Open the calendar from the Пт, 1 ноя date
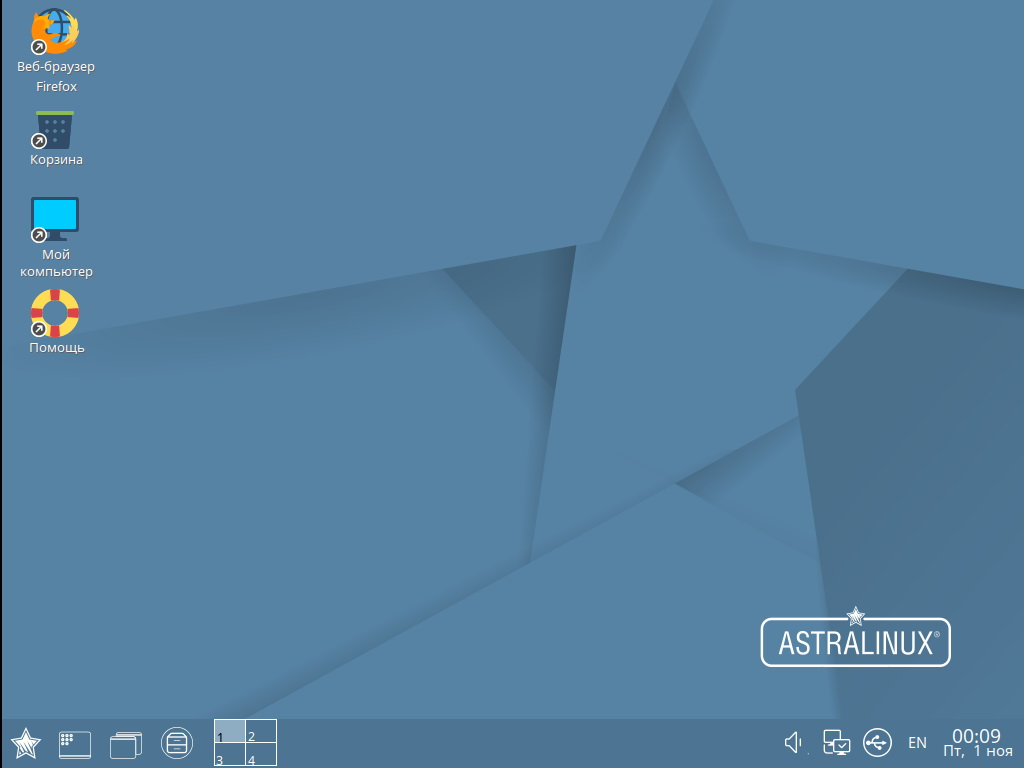Image resolution: width=1024 pixels, height=768 pixels. [x=975, y=751]
